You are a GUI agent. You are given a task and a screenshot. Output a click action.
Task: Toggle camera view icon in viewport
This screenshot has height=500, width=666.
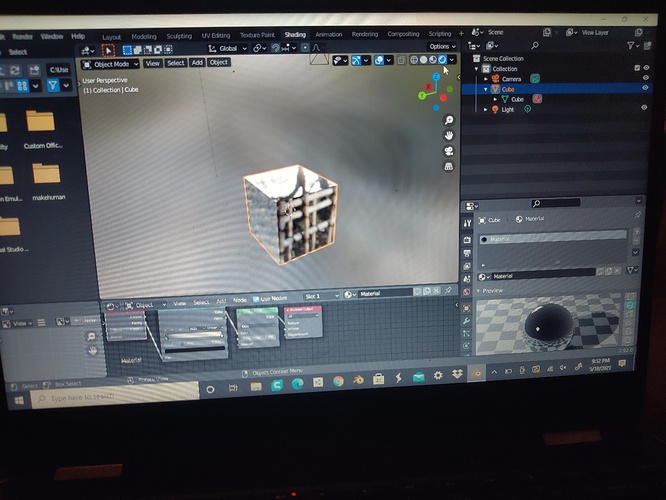449,151
